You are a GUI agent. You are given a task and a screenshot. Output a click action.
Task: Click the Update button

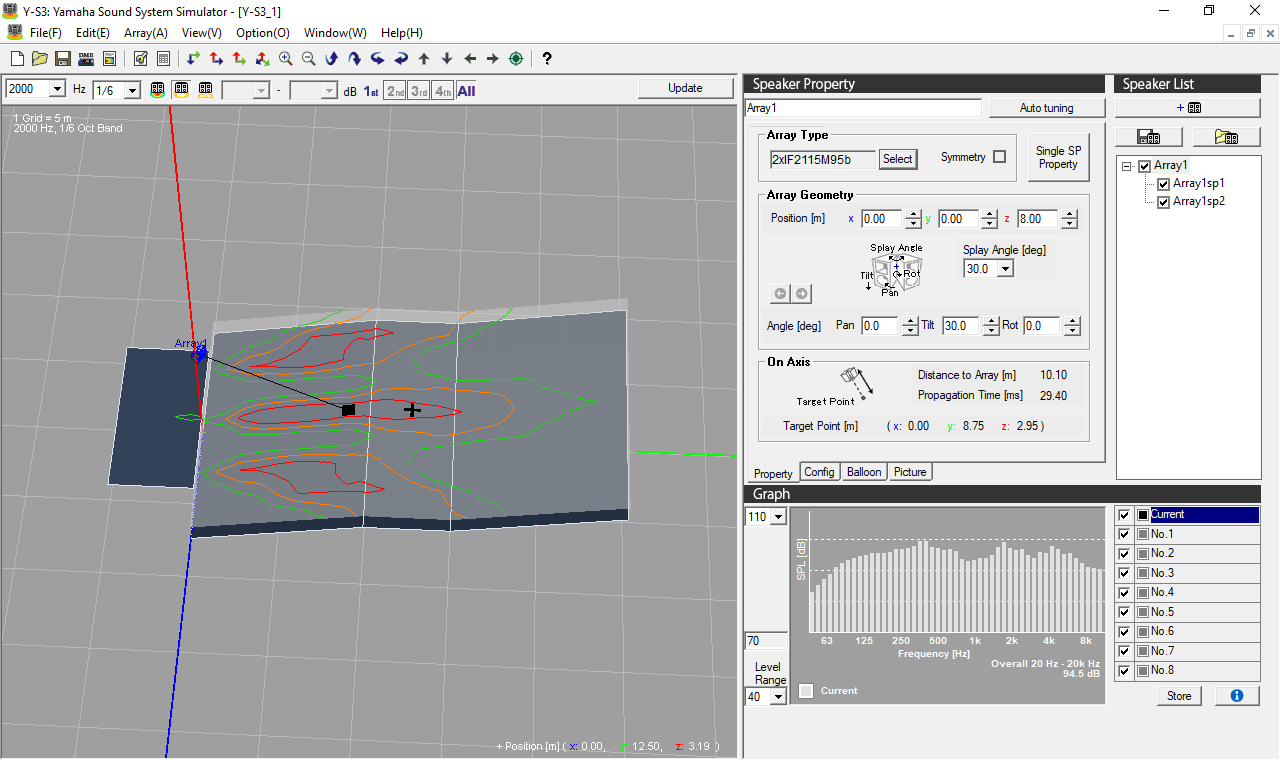point(685,88)
